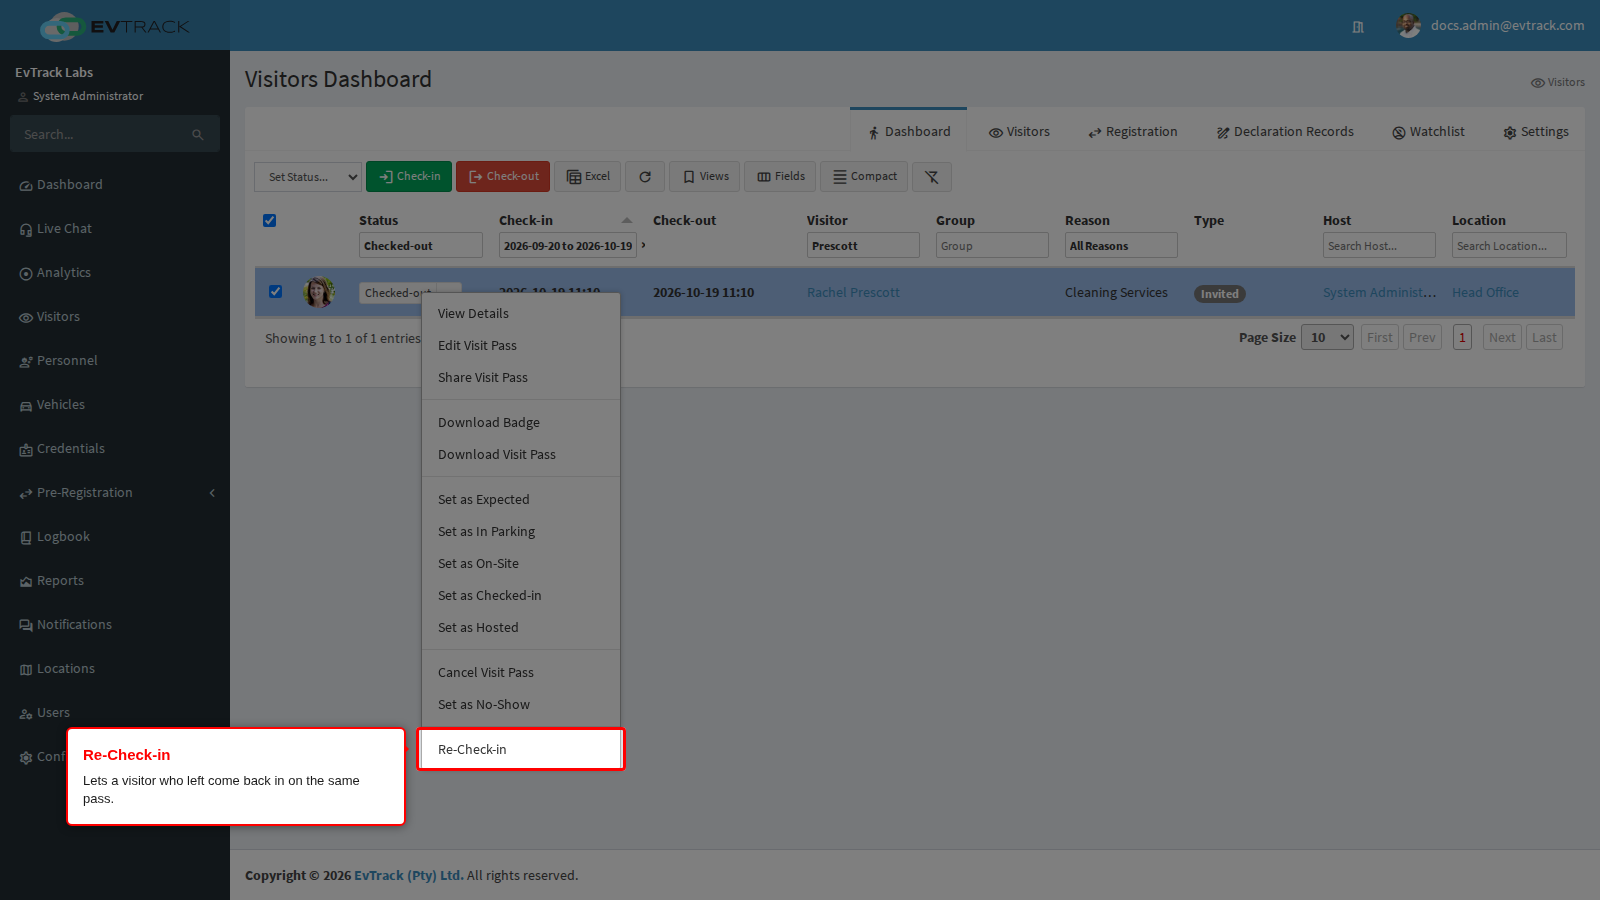Open Vehicles in sidebar
Image resolution: width=1600 pixels, height=900 pixels.
[61, 405]
